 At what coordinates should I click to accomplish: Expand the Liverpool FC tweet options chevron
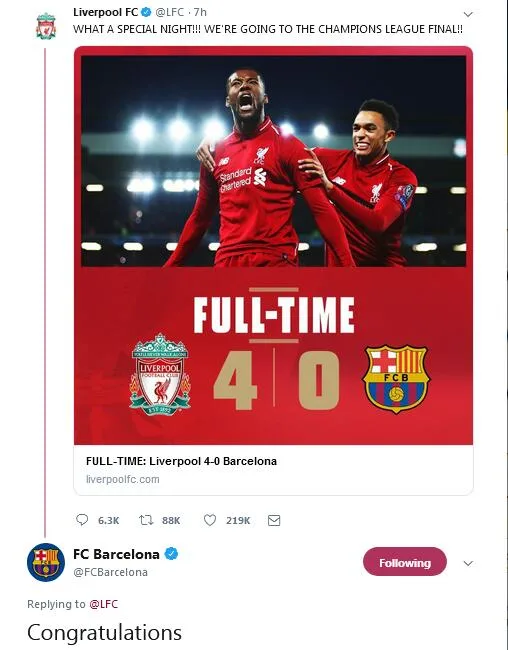pyautogui.click(x=468, y=15)
